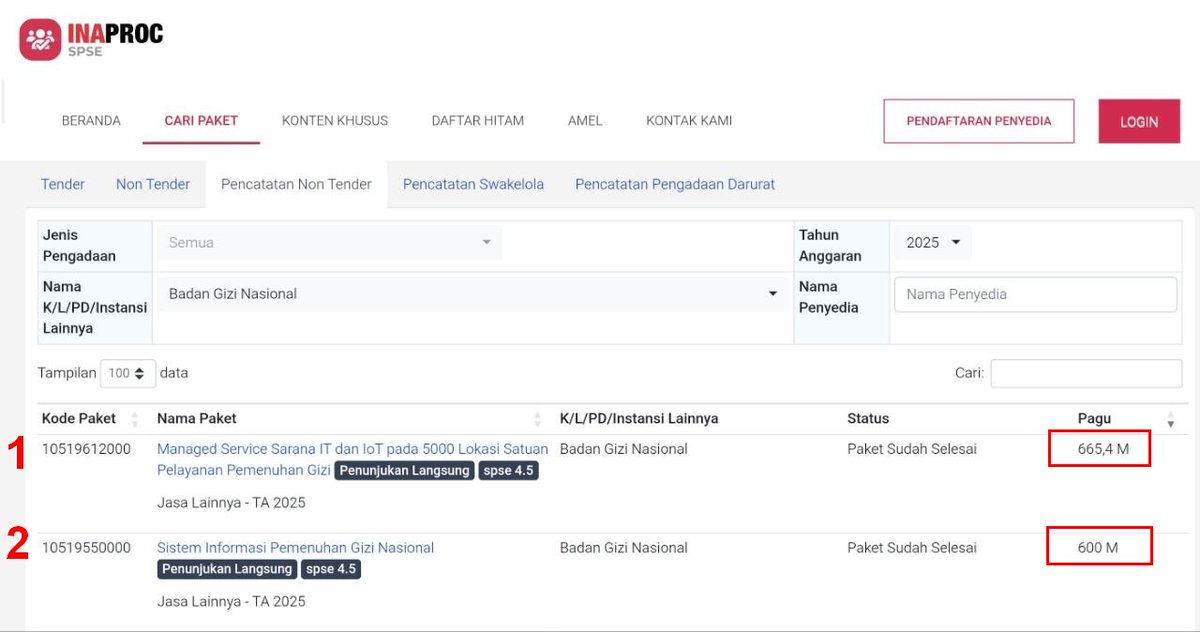Click the LOGIN button
This screenshot has width=1200, height=632.
(x=1138, y=120)
